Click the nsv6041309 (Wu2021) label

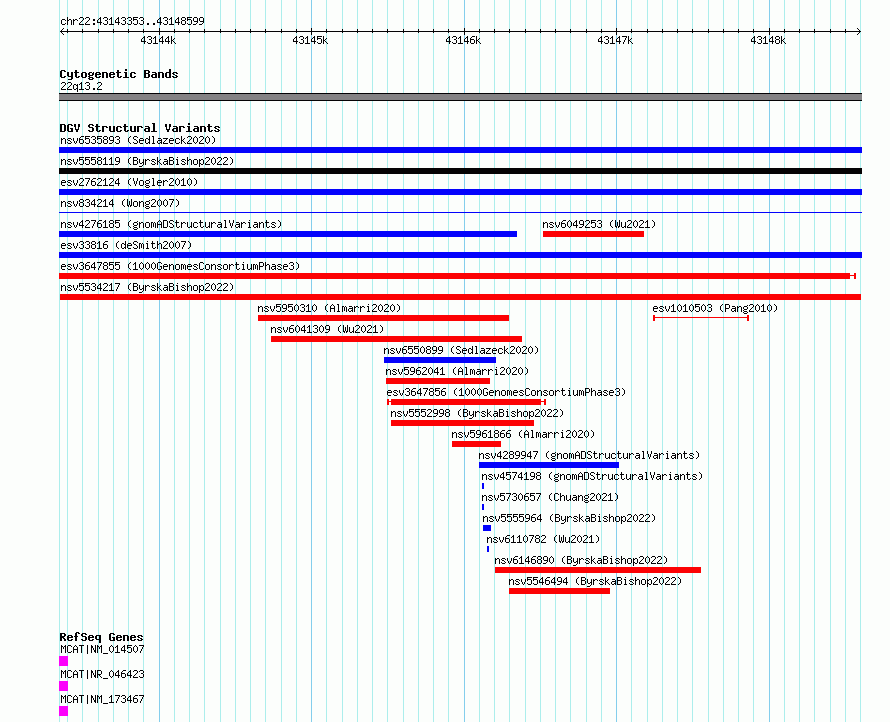click(327, 329)
